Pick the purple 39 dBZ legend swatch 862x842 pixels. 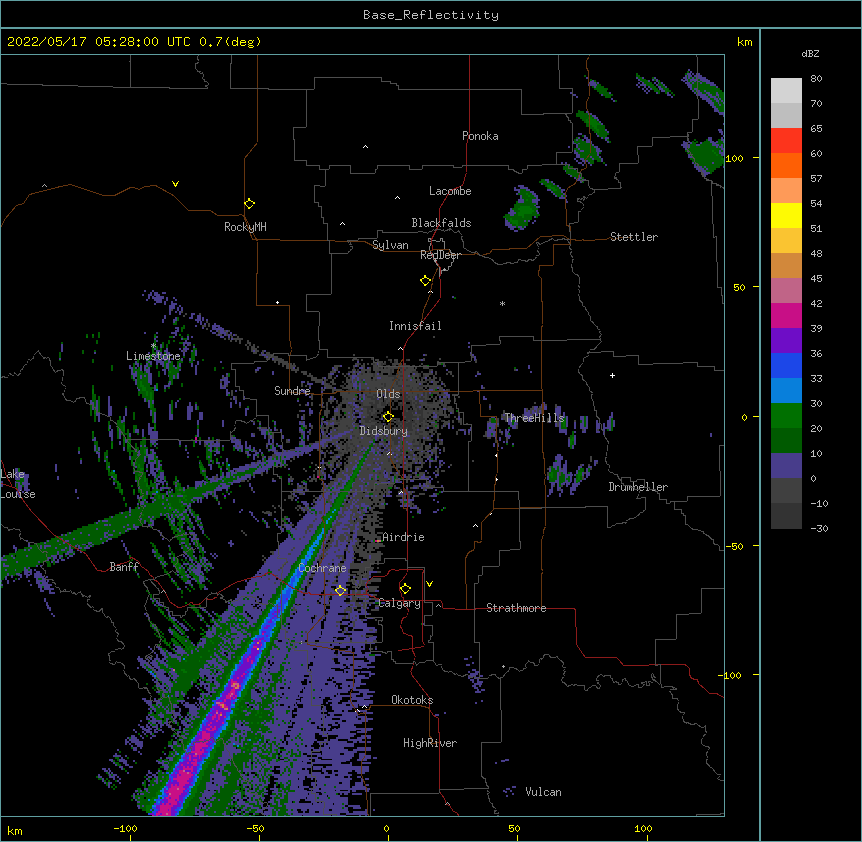point(786,340)
